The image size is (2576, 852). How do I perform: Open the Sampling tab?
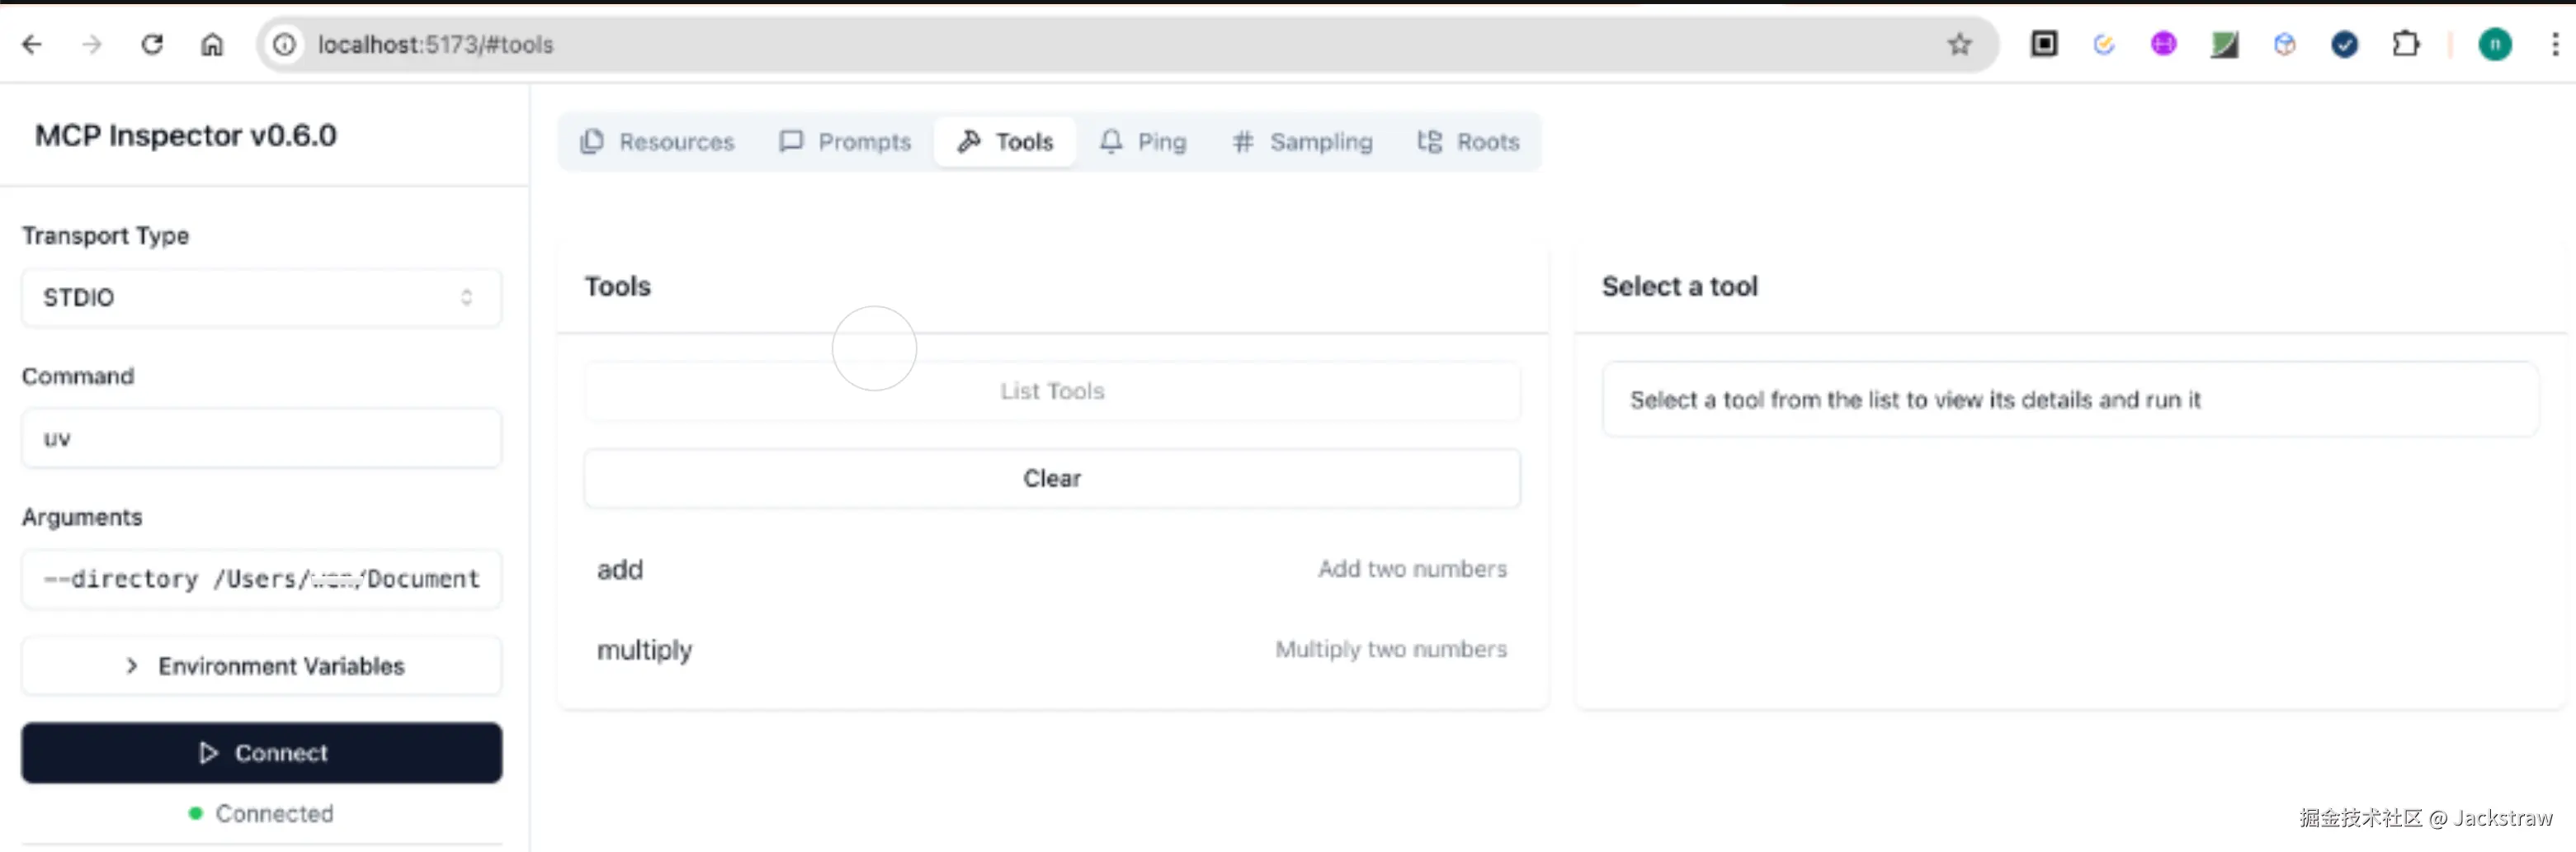pos(1302,142)
